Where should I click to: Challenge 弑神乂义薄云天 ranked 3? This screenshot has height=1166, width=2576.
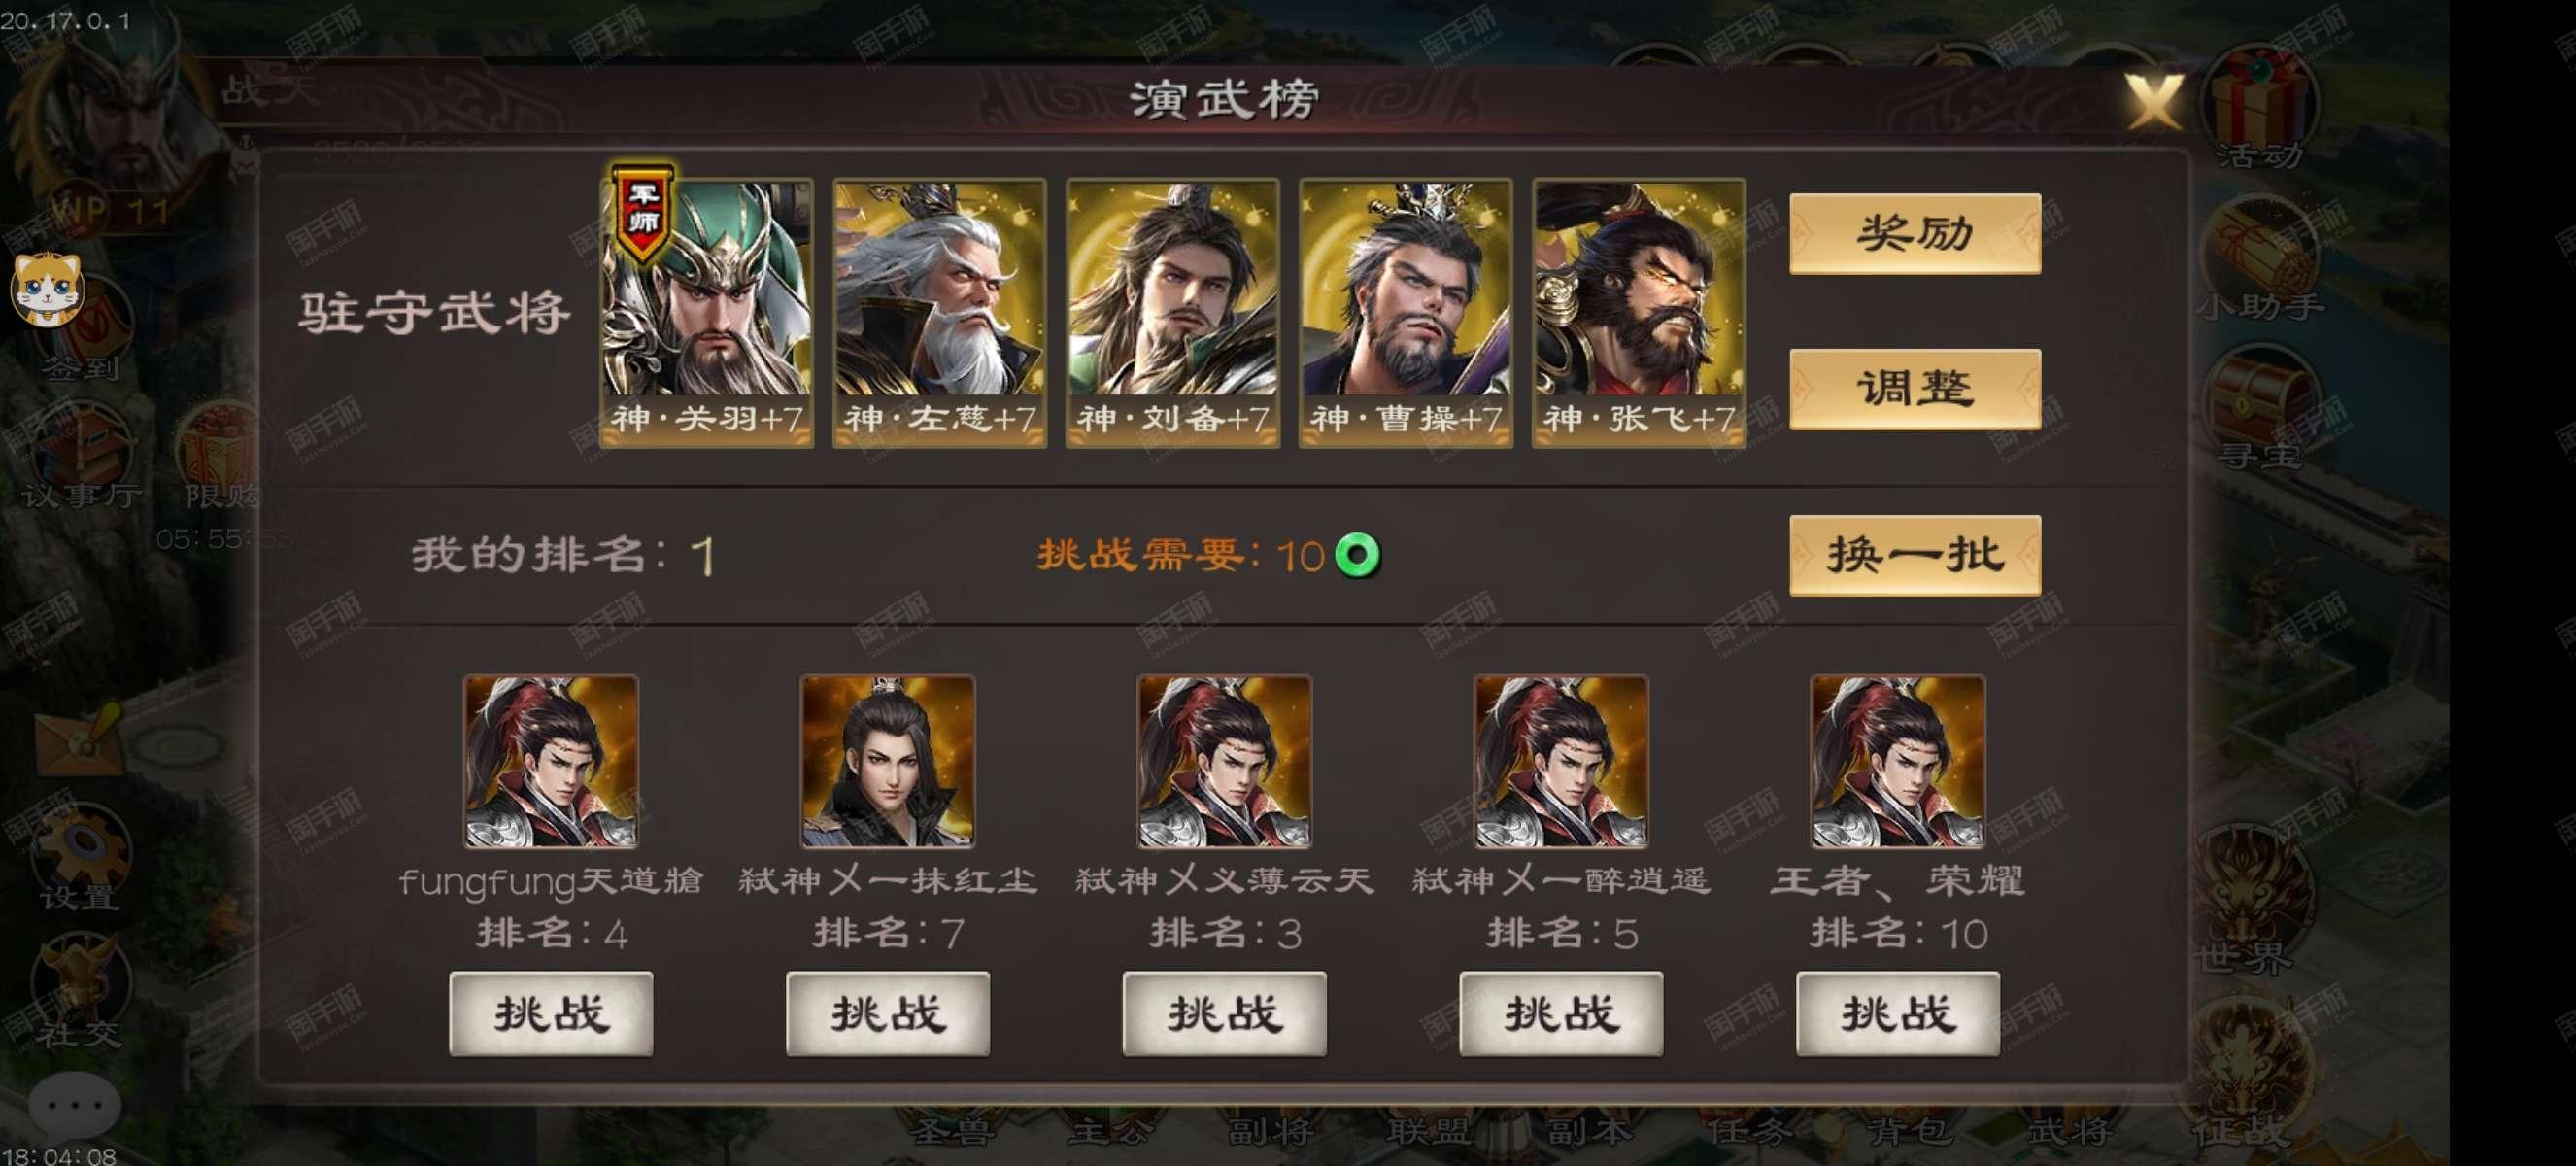[1225, 1013]
